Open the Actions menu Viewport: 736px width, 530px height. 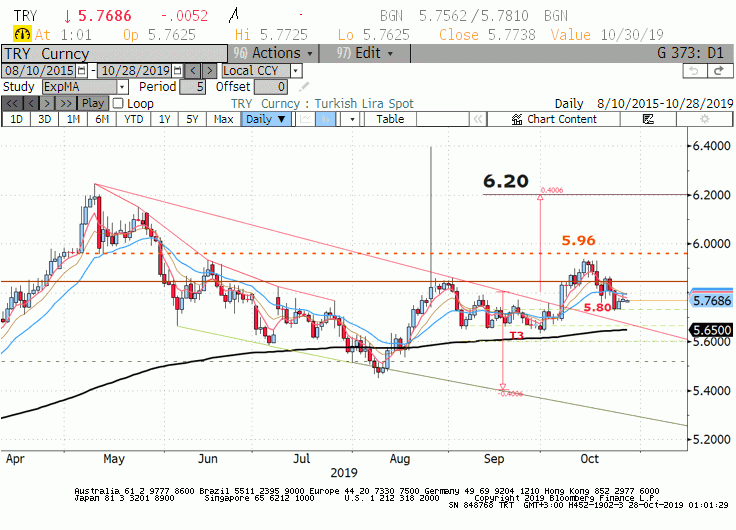273,54
